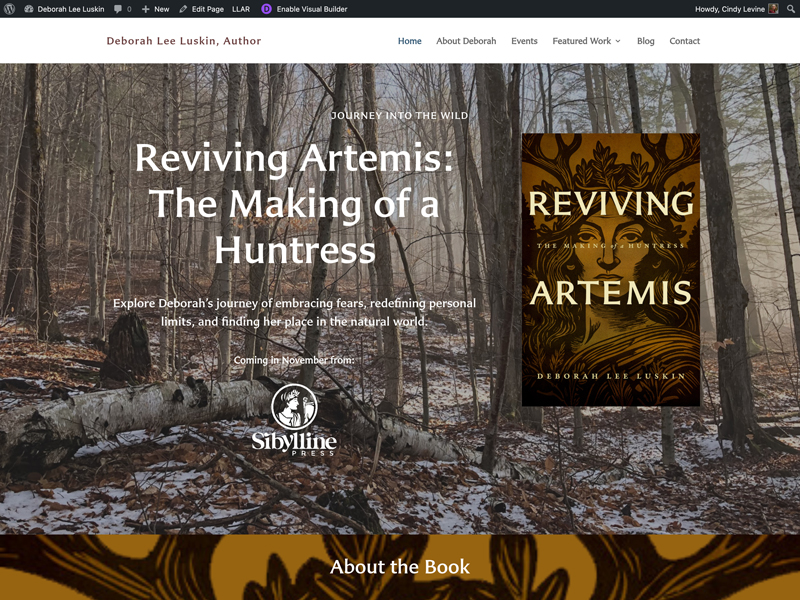Click the LLAR admin bar item

(241, 9)
